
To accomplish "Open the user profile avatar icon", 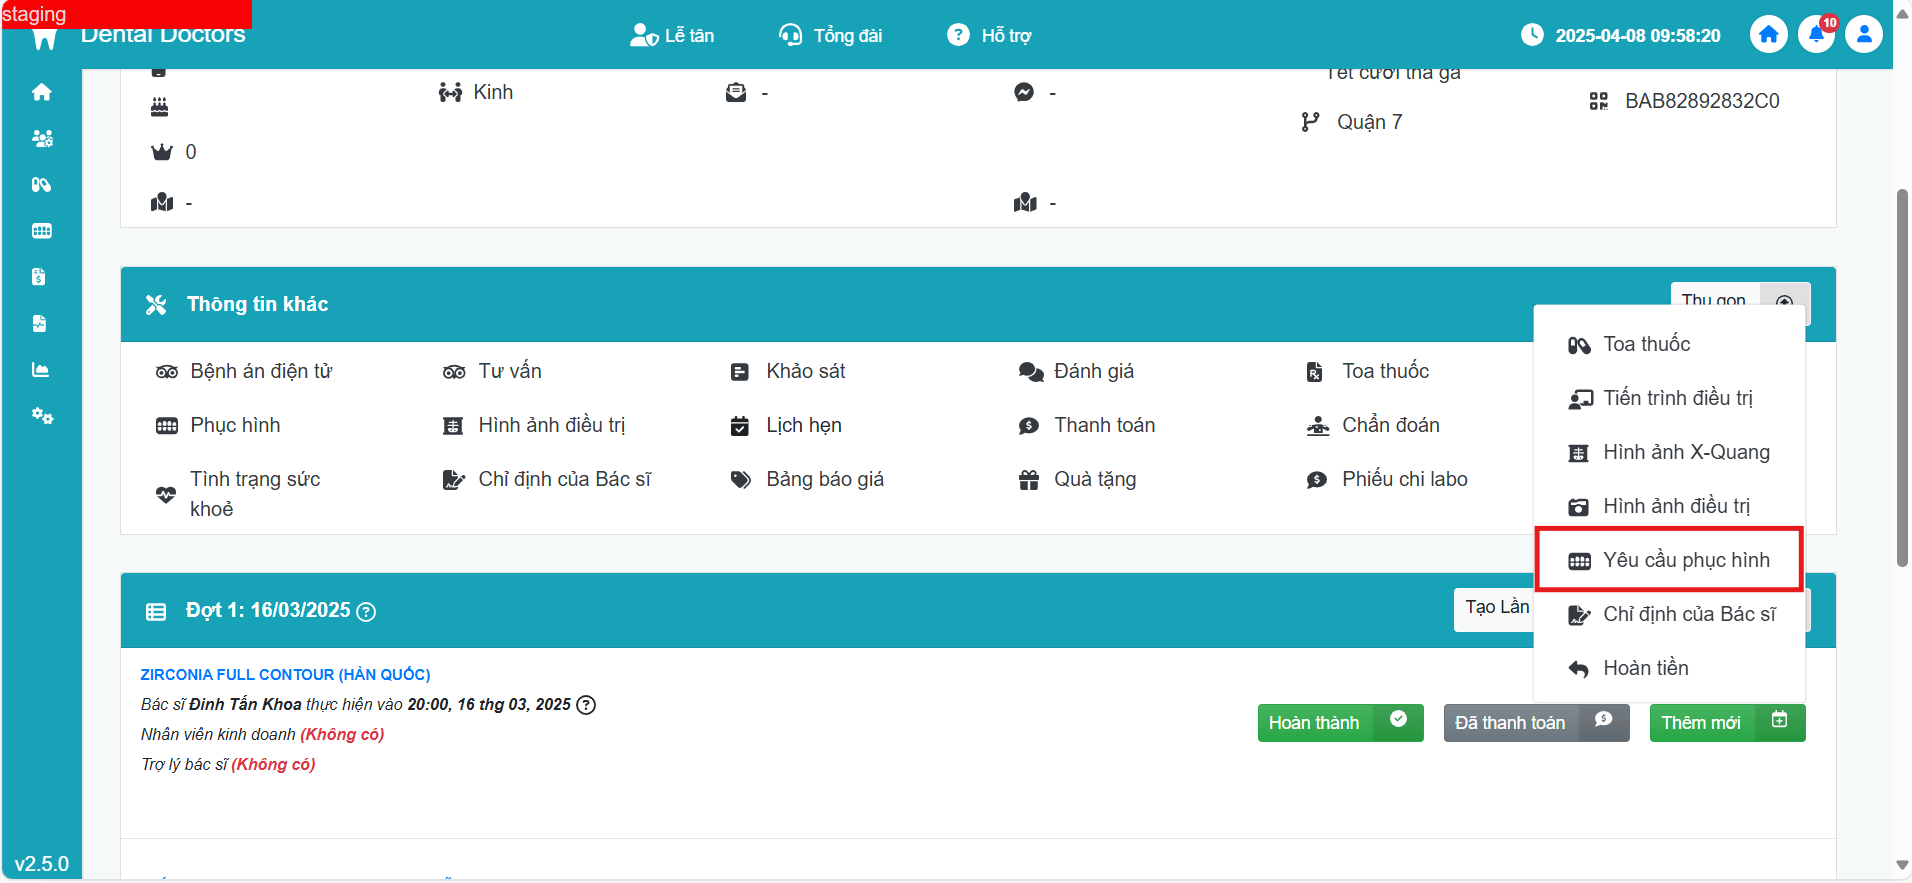I will 1863,35.
